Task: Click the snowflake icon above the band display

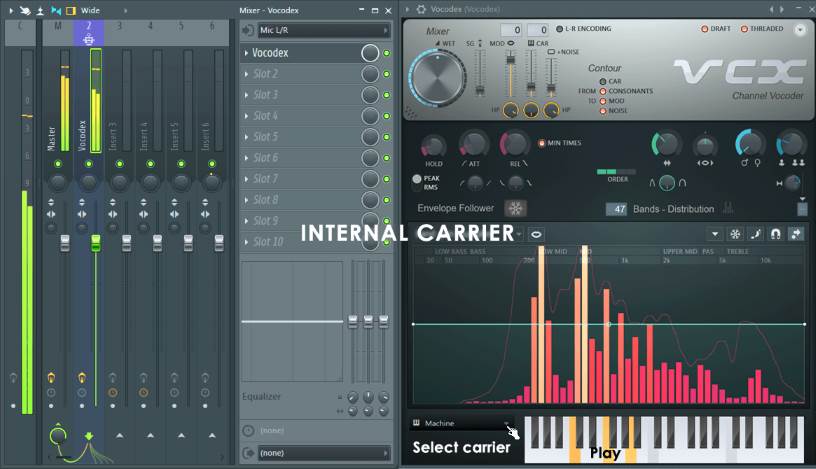Action: tap(735, 234)
